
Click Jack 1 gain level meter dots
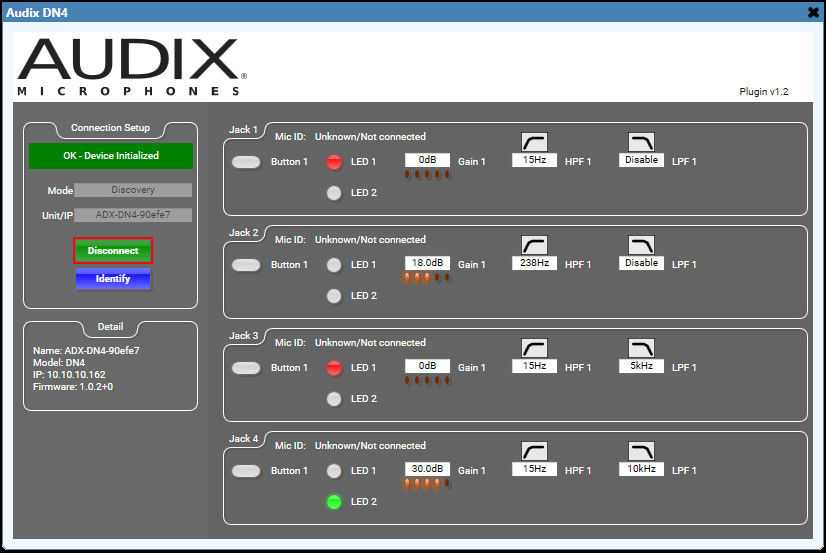[x=427, y=174]
